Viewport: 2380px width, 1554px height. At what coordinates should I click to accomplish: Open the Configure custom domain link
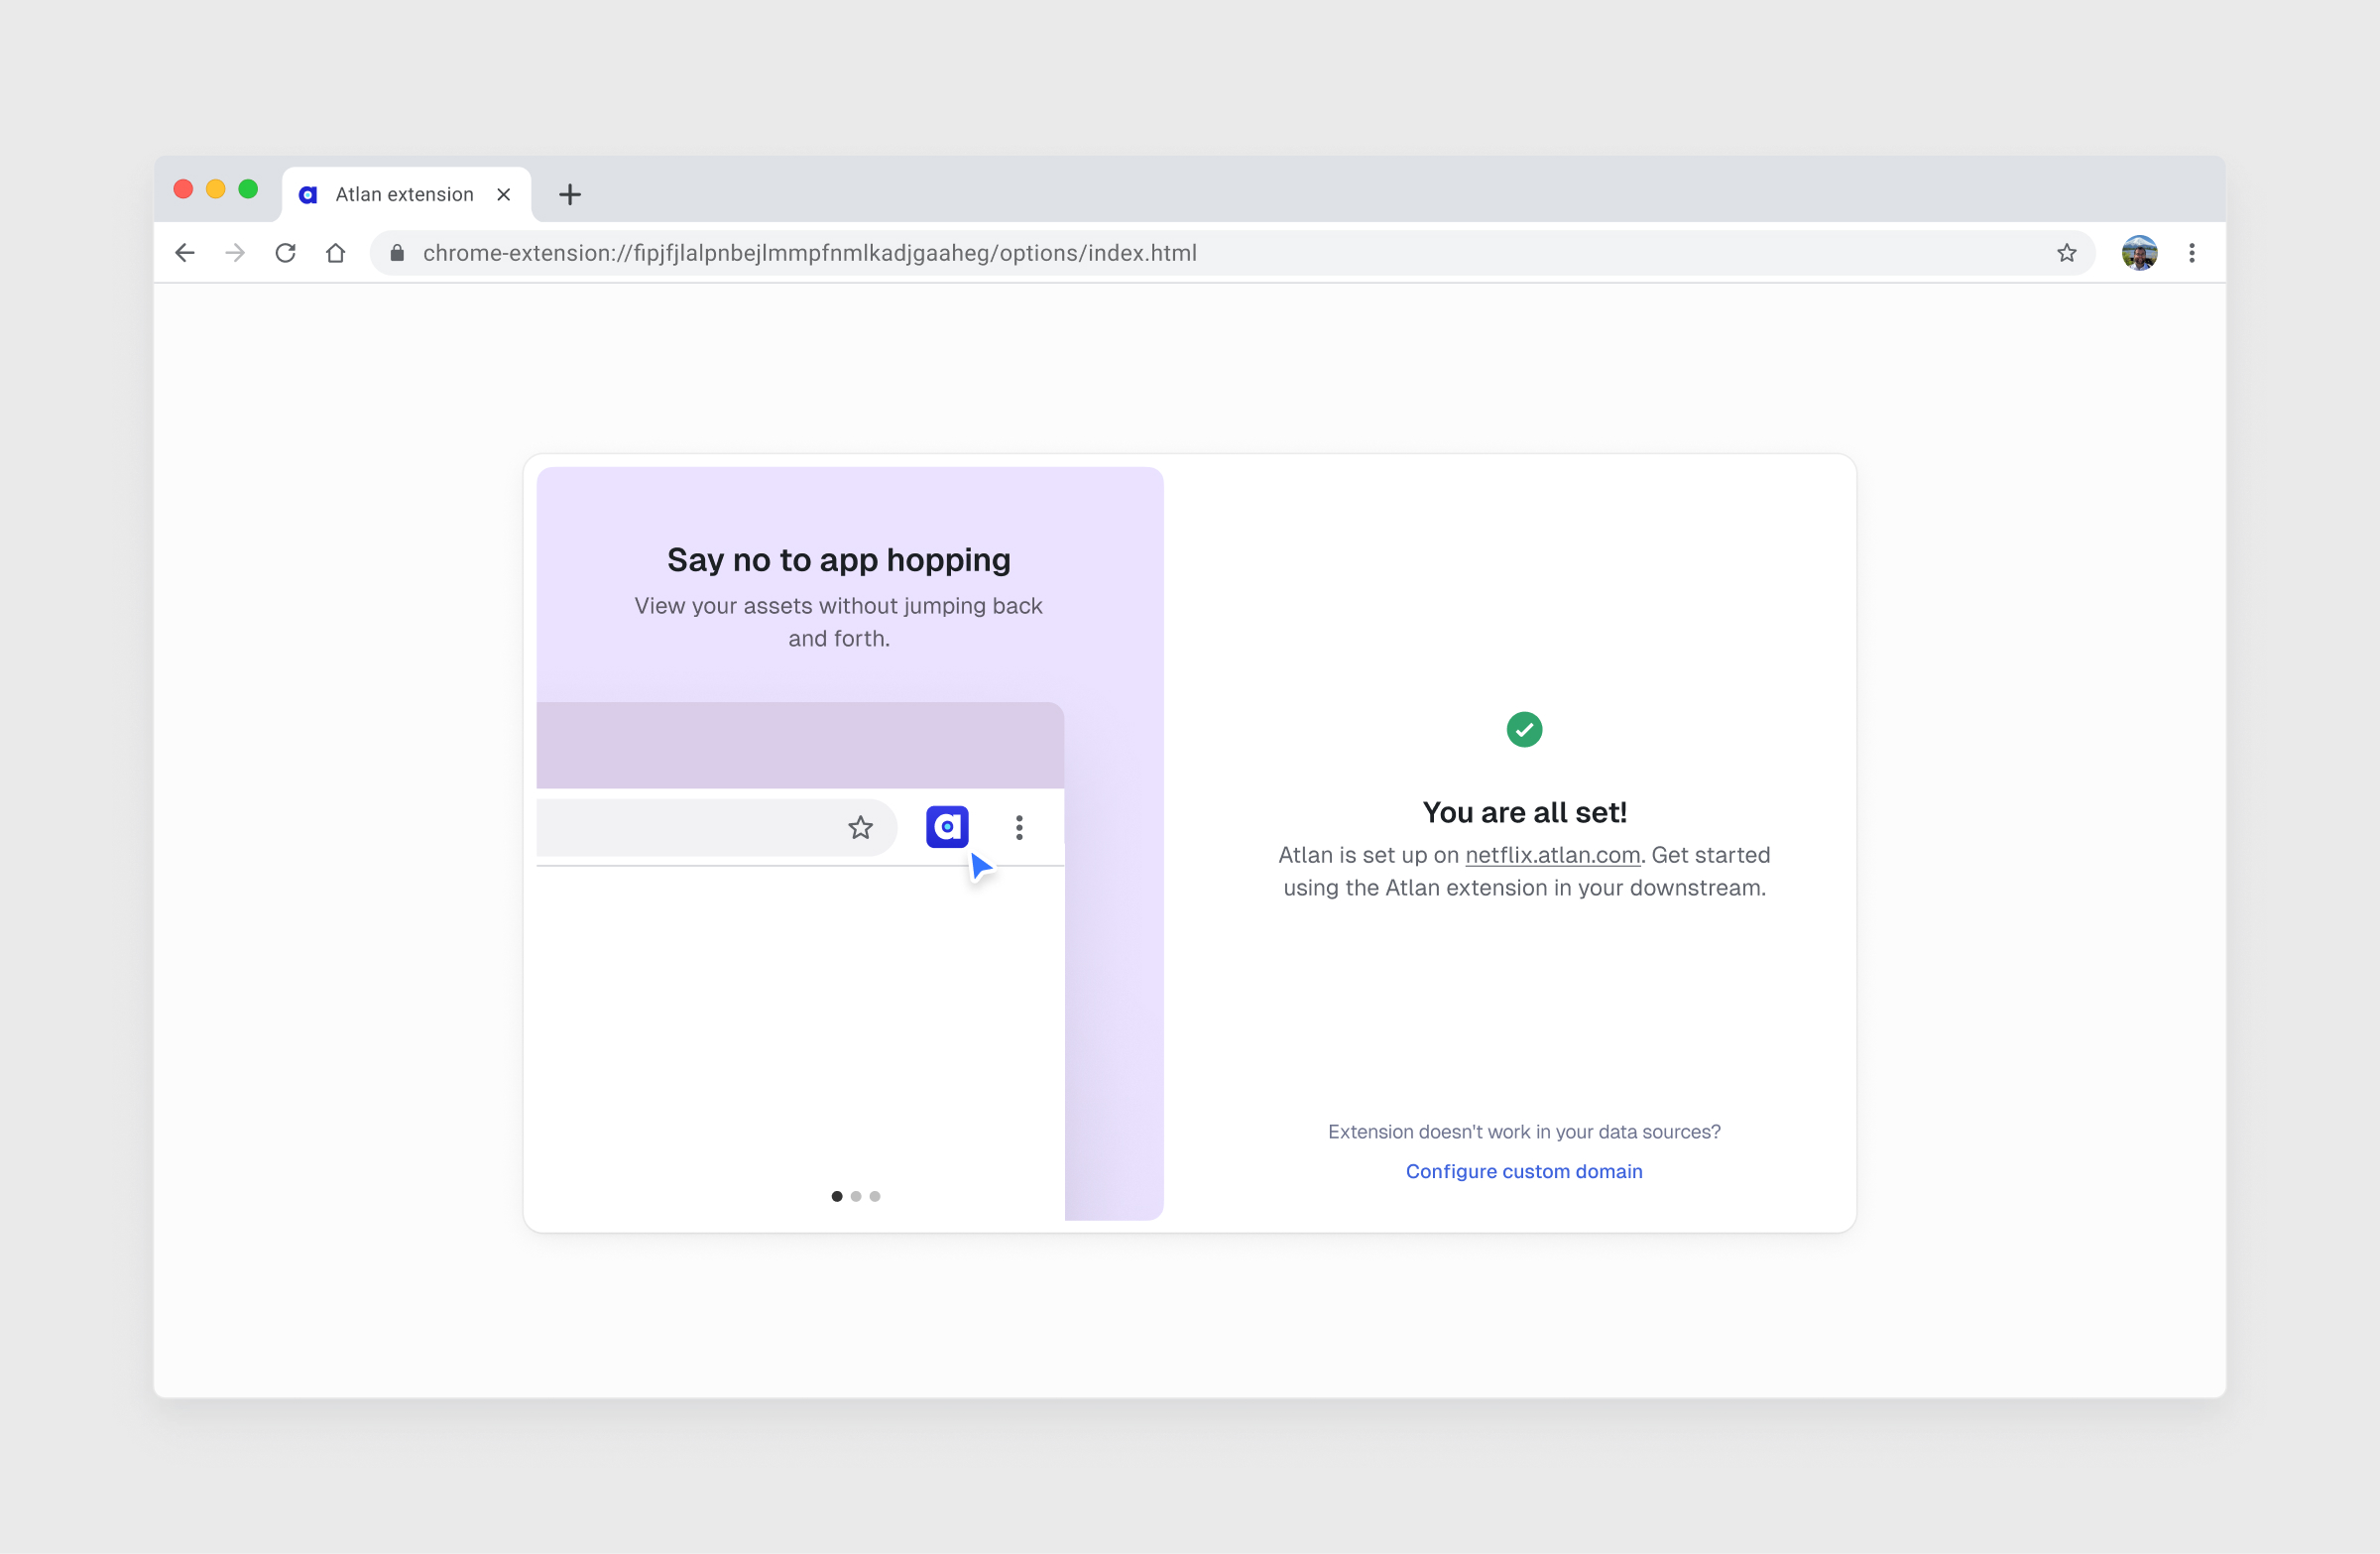click(x=1523, y=1171)
